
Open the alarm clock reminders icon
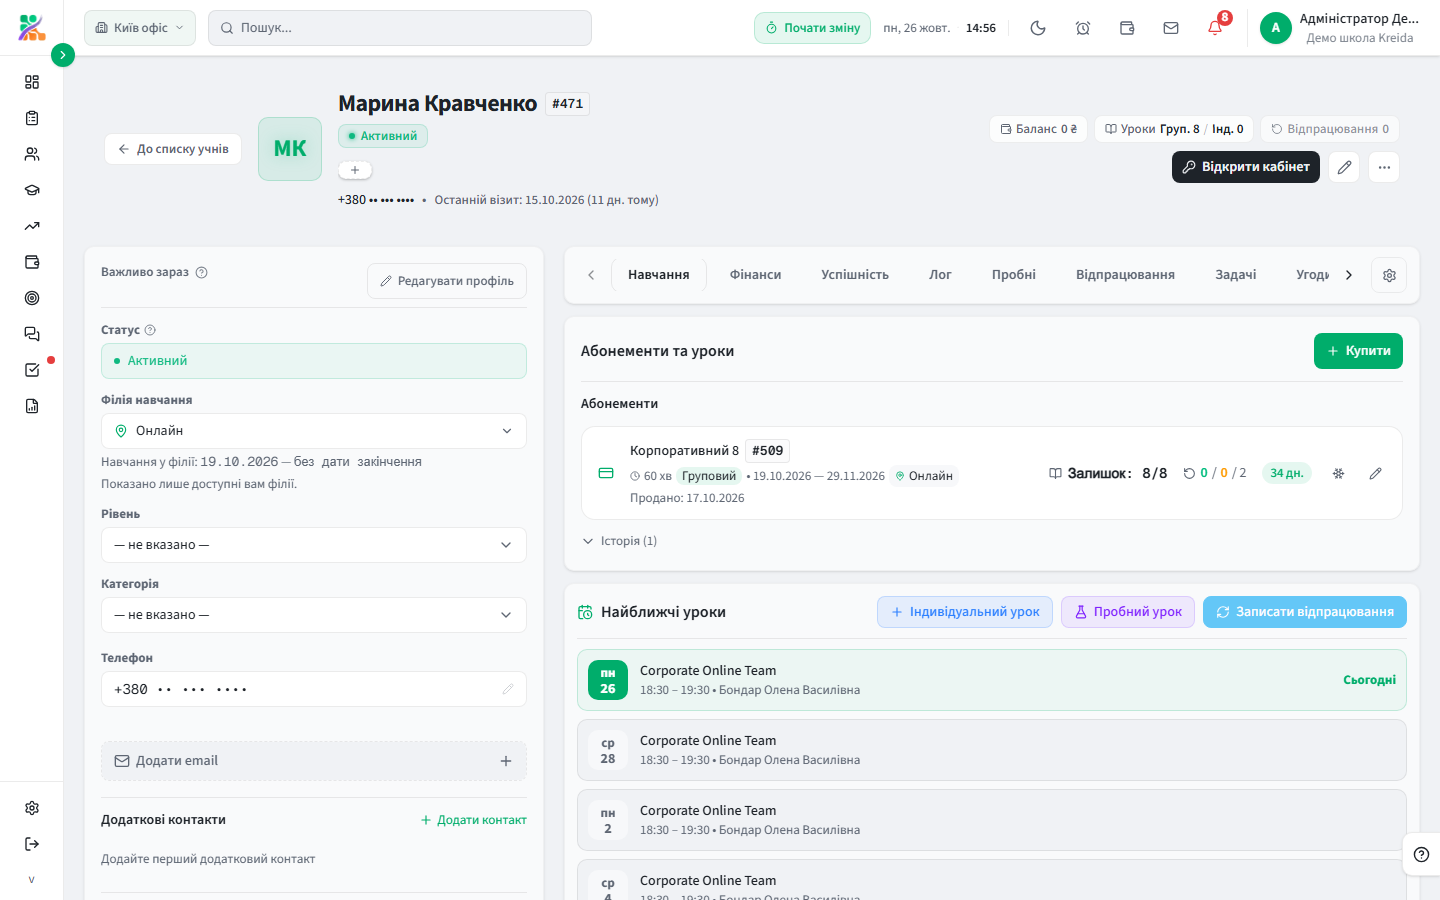tap(1083, 28)
